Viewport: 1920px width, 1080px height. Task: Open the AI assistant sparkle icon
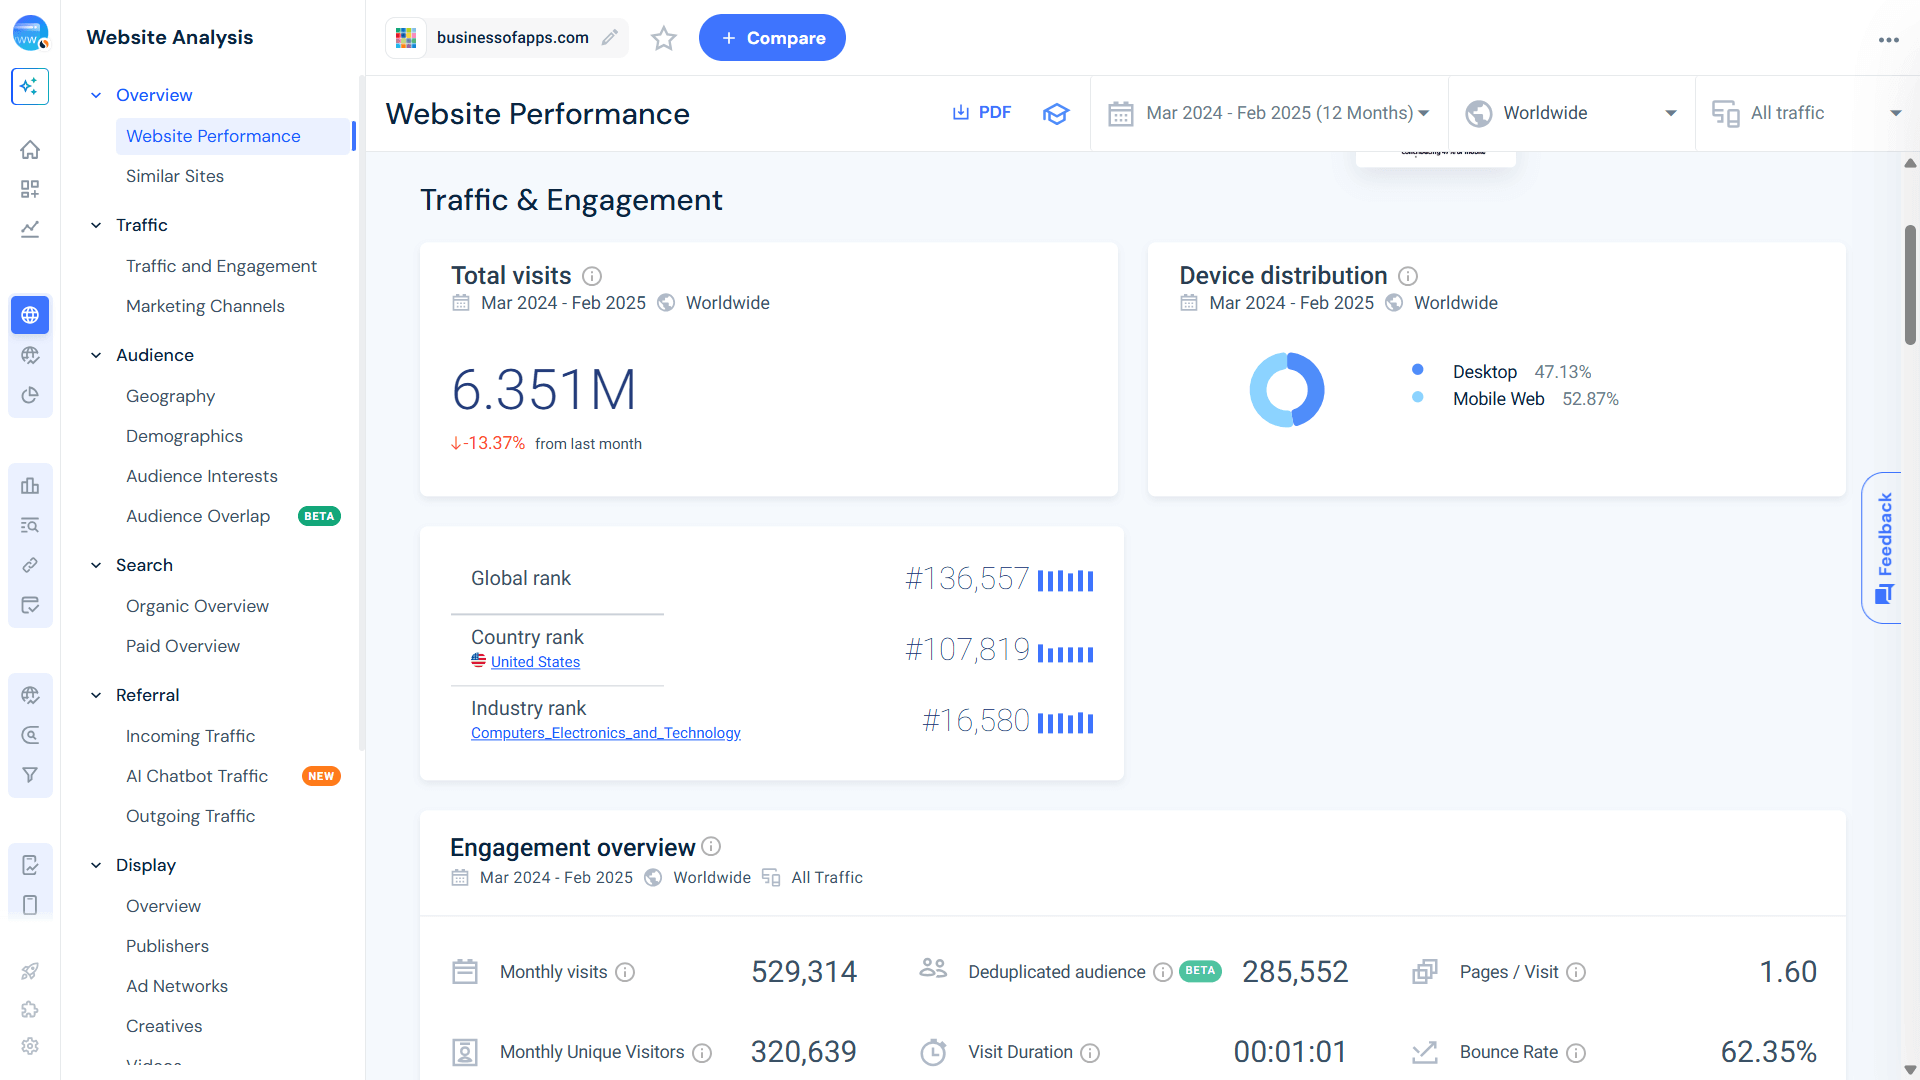[30, 87]
